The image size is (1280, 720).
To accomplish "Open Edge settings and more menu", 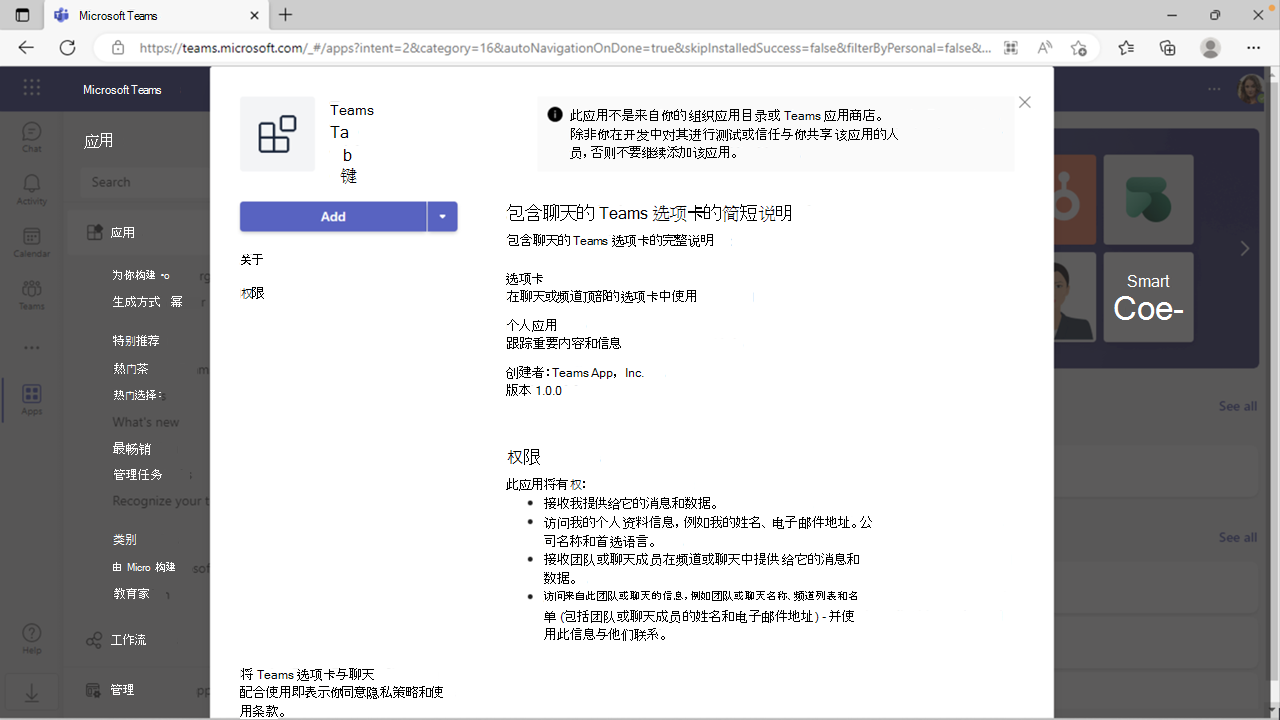I will [x=1253, y=48].
